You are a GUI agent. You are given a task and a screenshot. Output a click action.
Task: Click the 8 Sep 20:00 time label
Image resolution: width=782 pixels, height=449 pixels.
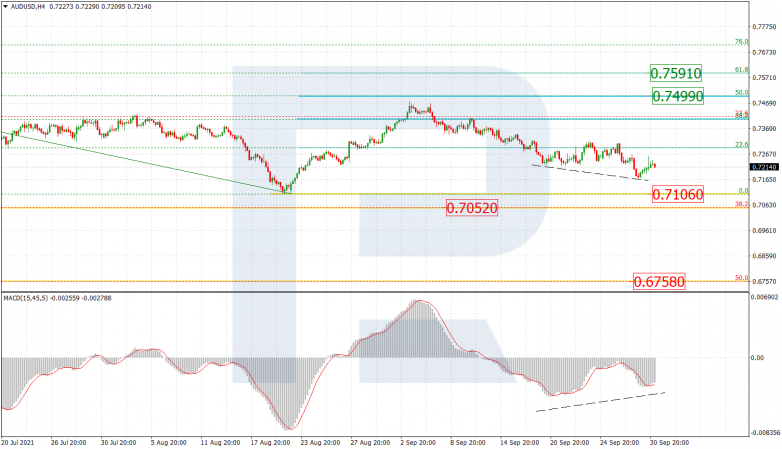[468, 443]
